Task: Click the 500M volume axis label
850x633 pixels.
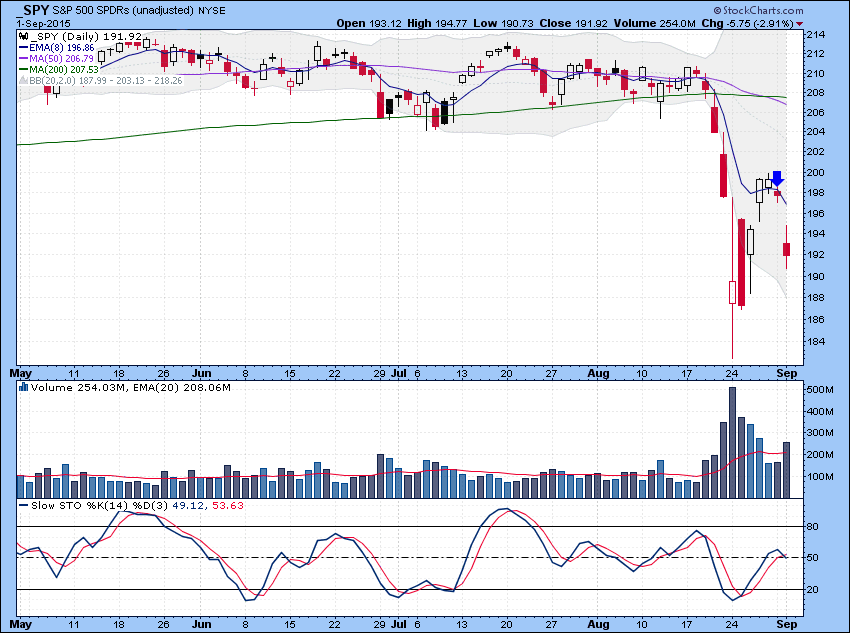Action: tap(820, 390)
